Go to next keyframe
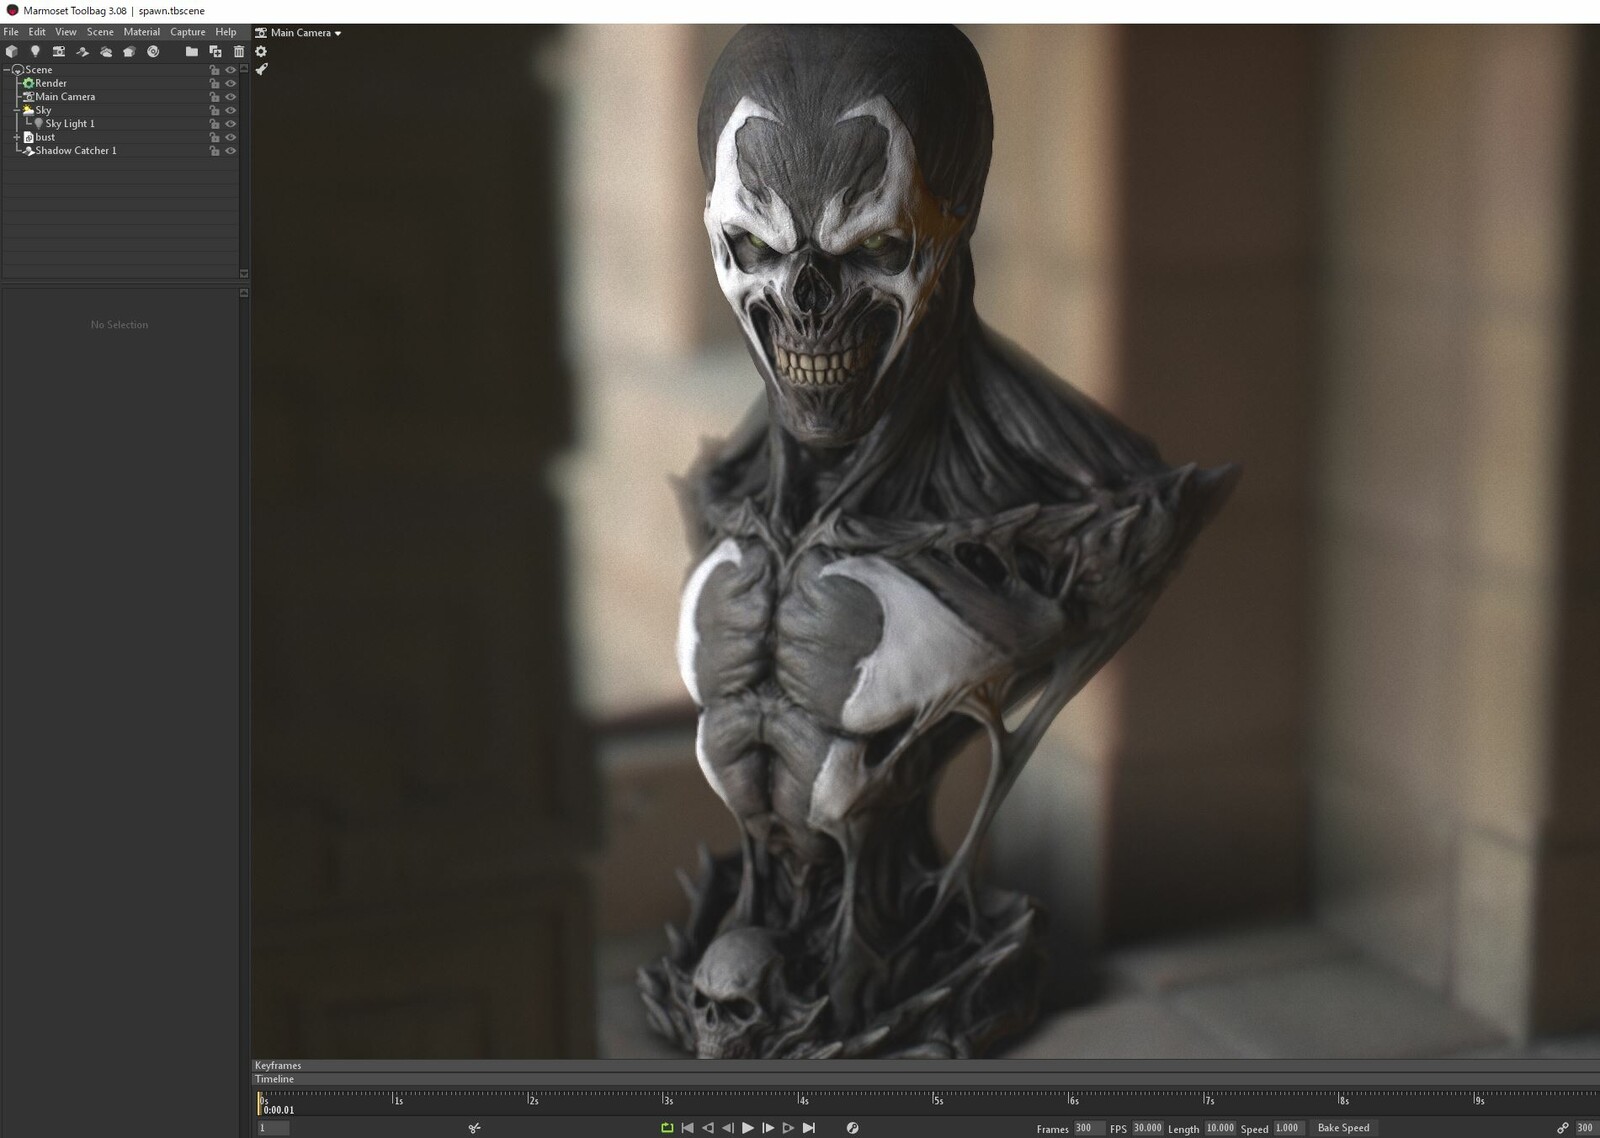The width and height of the screenshot is (1600, 1138). pos(788,1128)
